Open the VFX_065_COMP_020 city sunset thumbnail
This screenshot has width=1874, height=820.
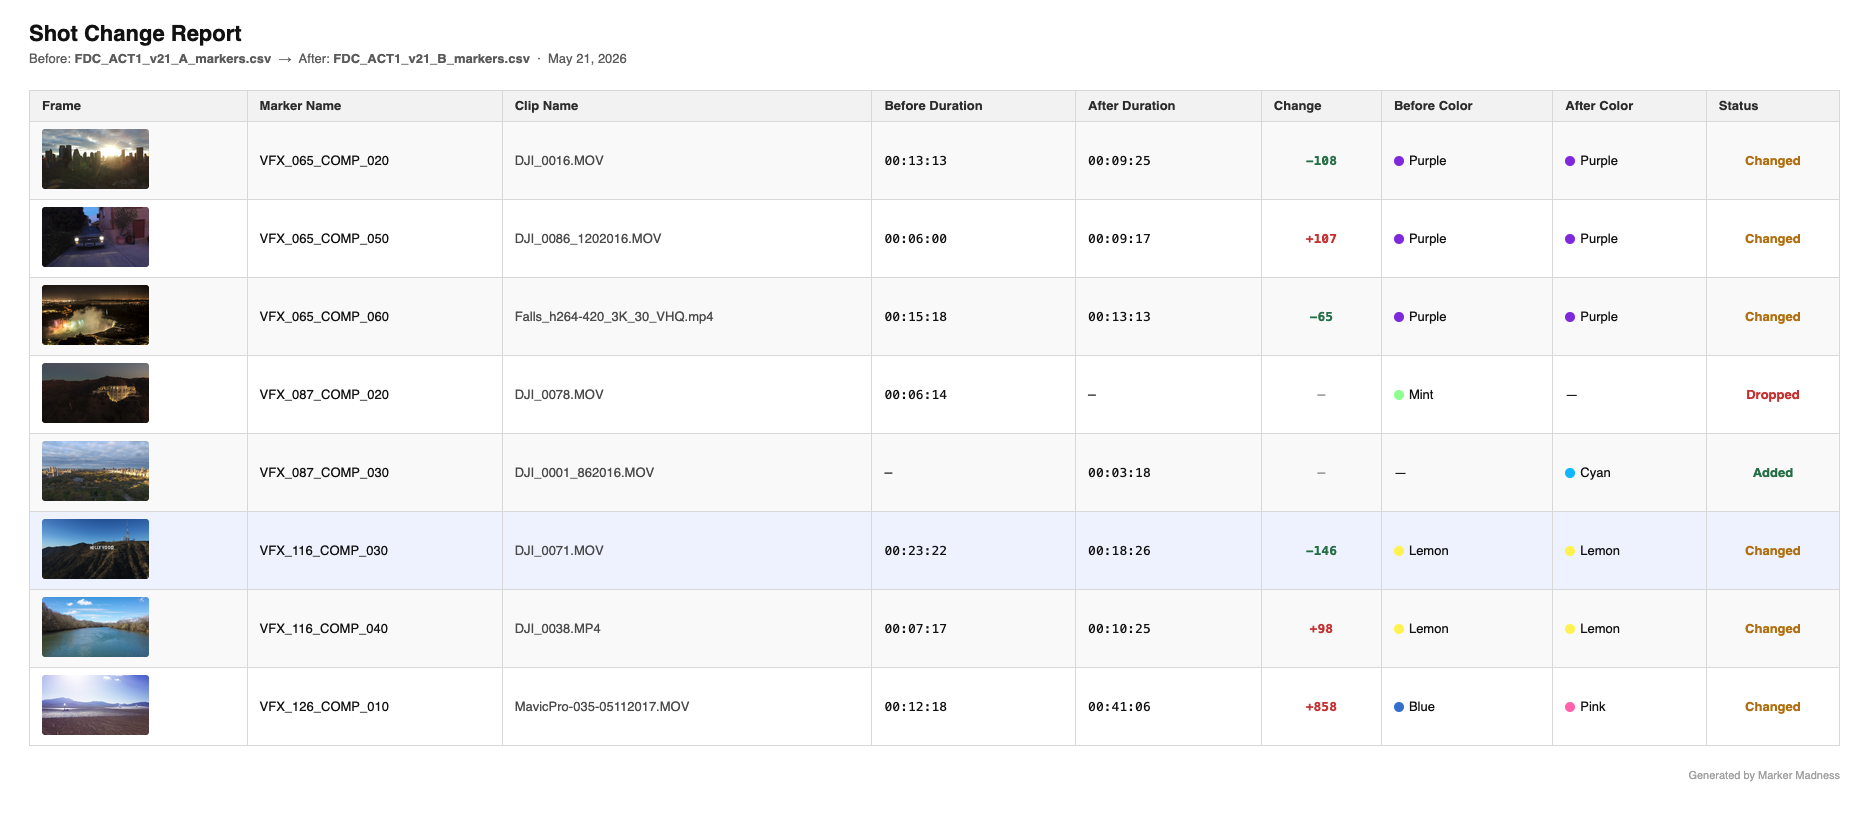[95, 159]
